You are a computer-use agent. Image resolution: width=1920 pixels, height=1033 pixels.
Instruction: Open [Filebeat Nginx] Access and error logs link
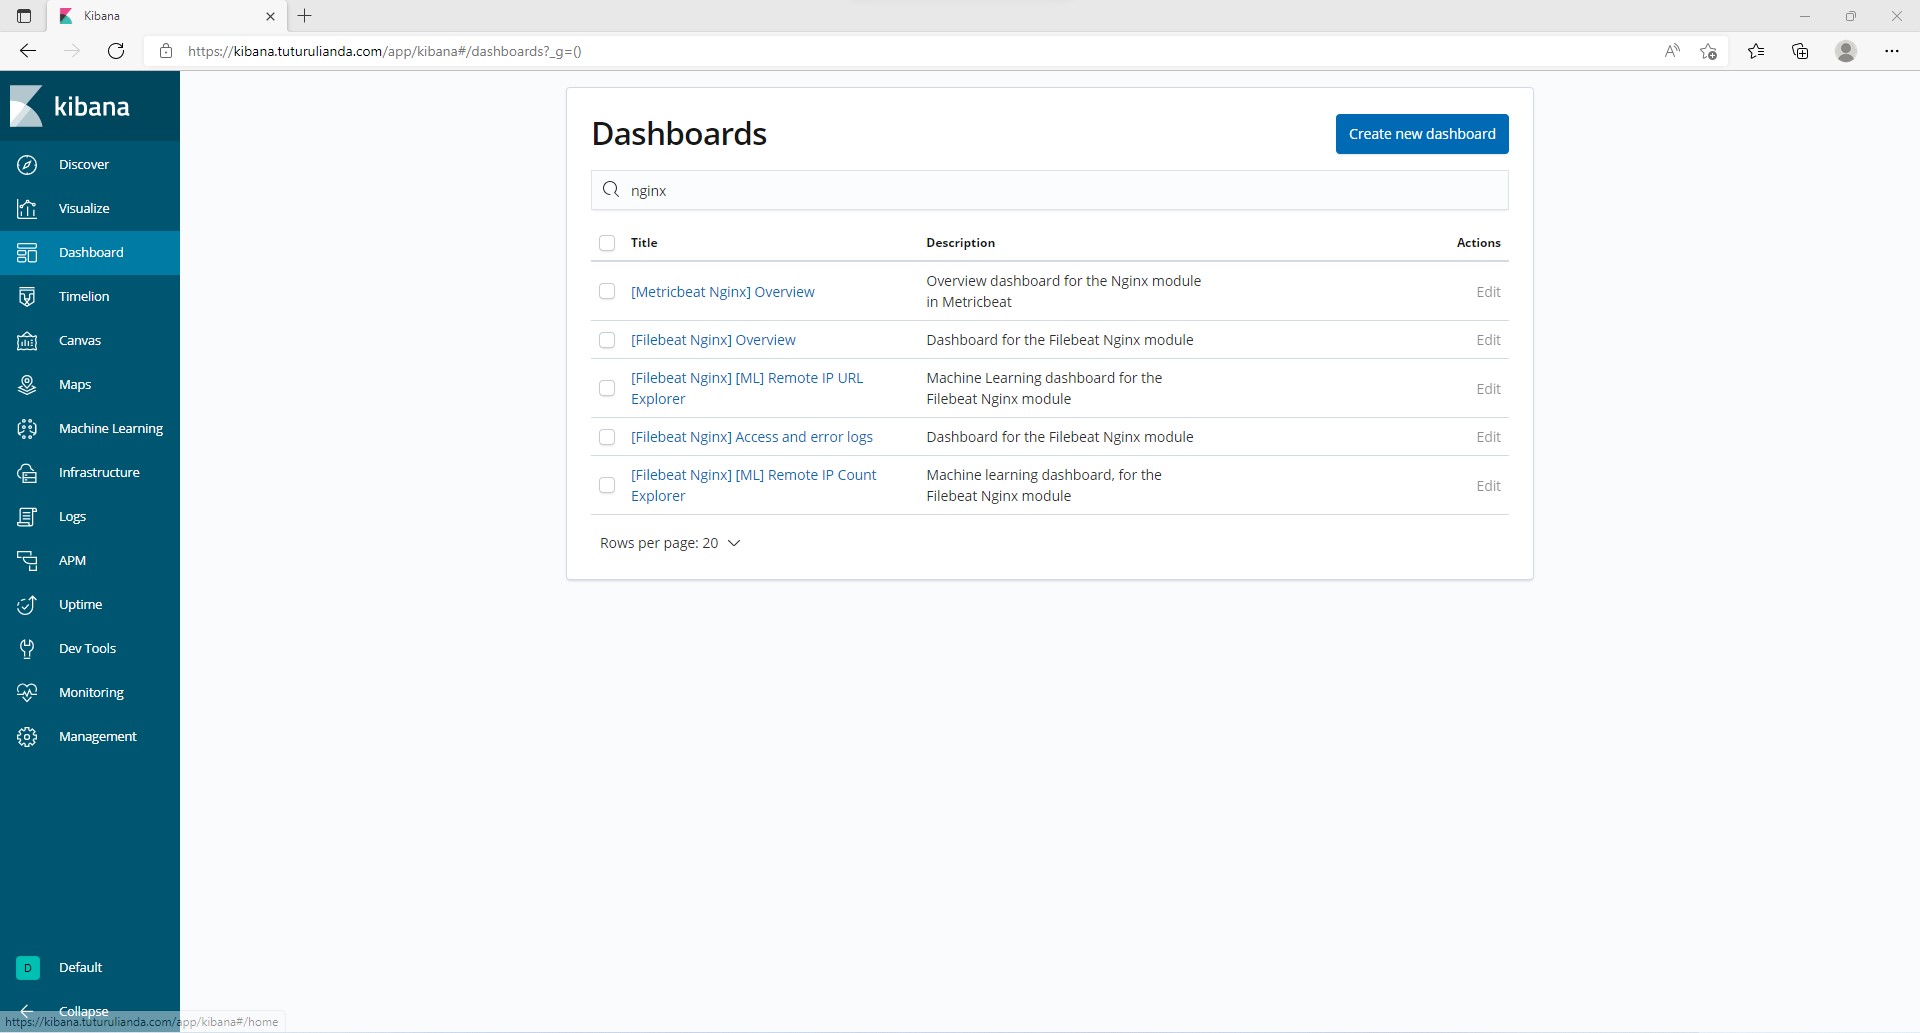752,437
